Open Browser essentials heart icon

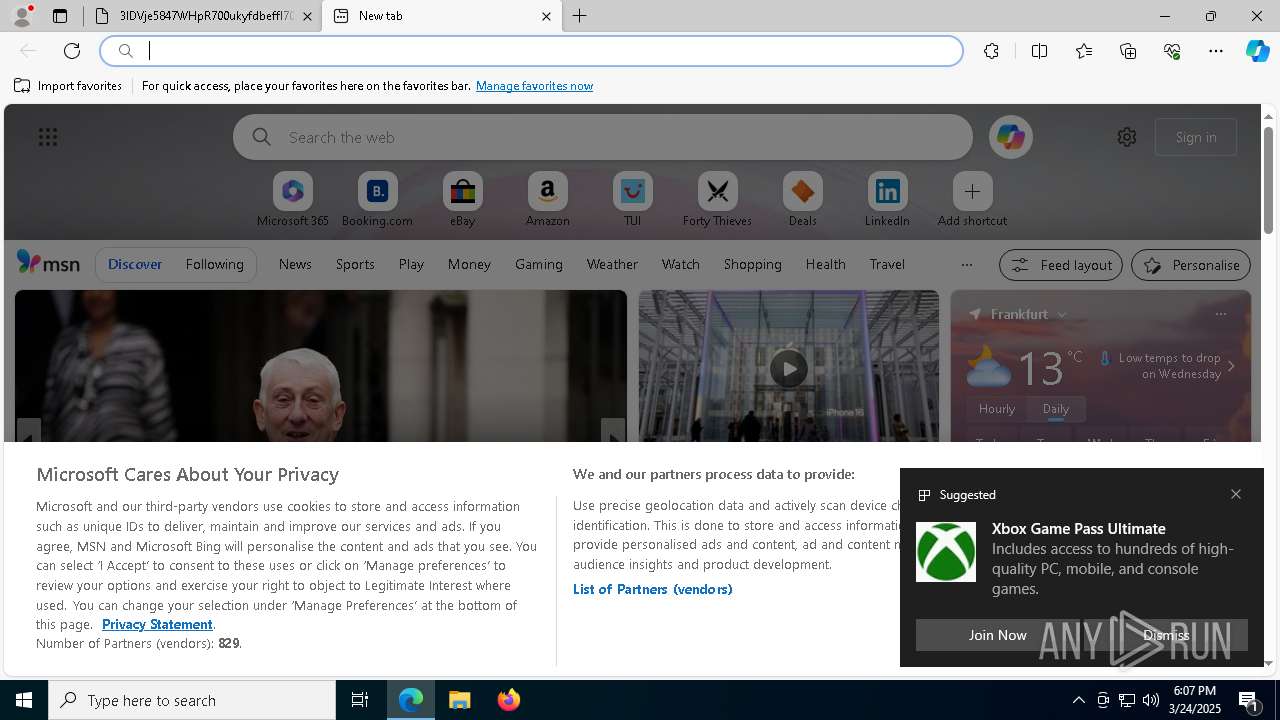pos(1172,51)
